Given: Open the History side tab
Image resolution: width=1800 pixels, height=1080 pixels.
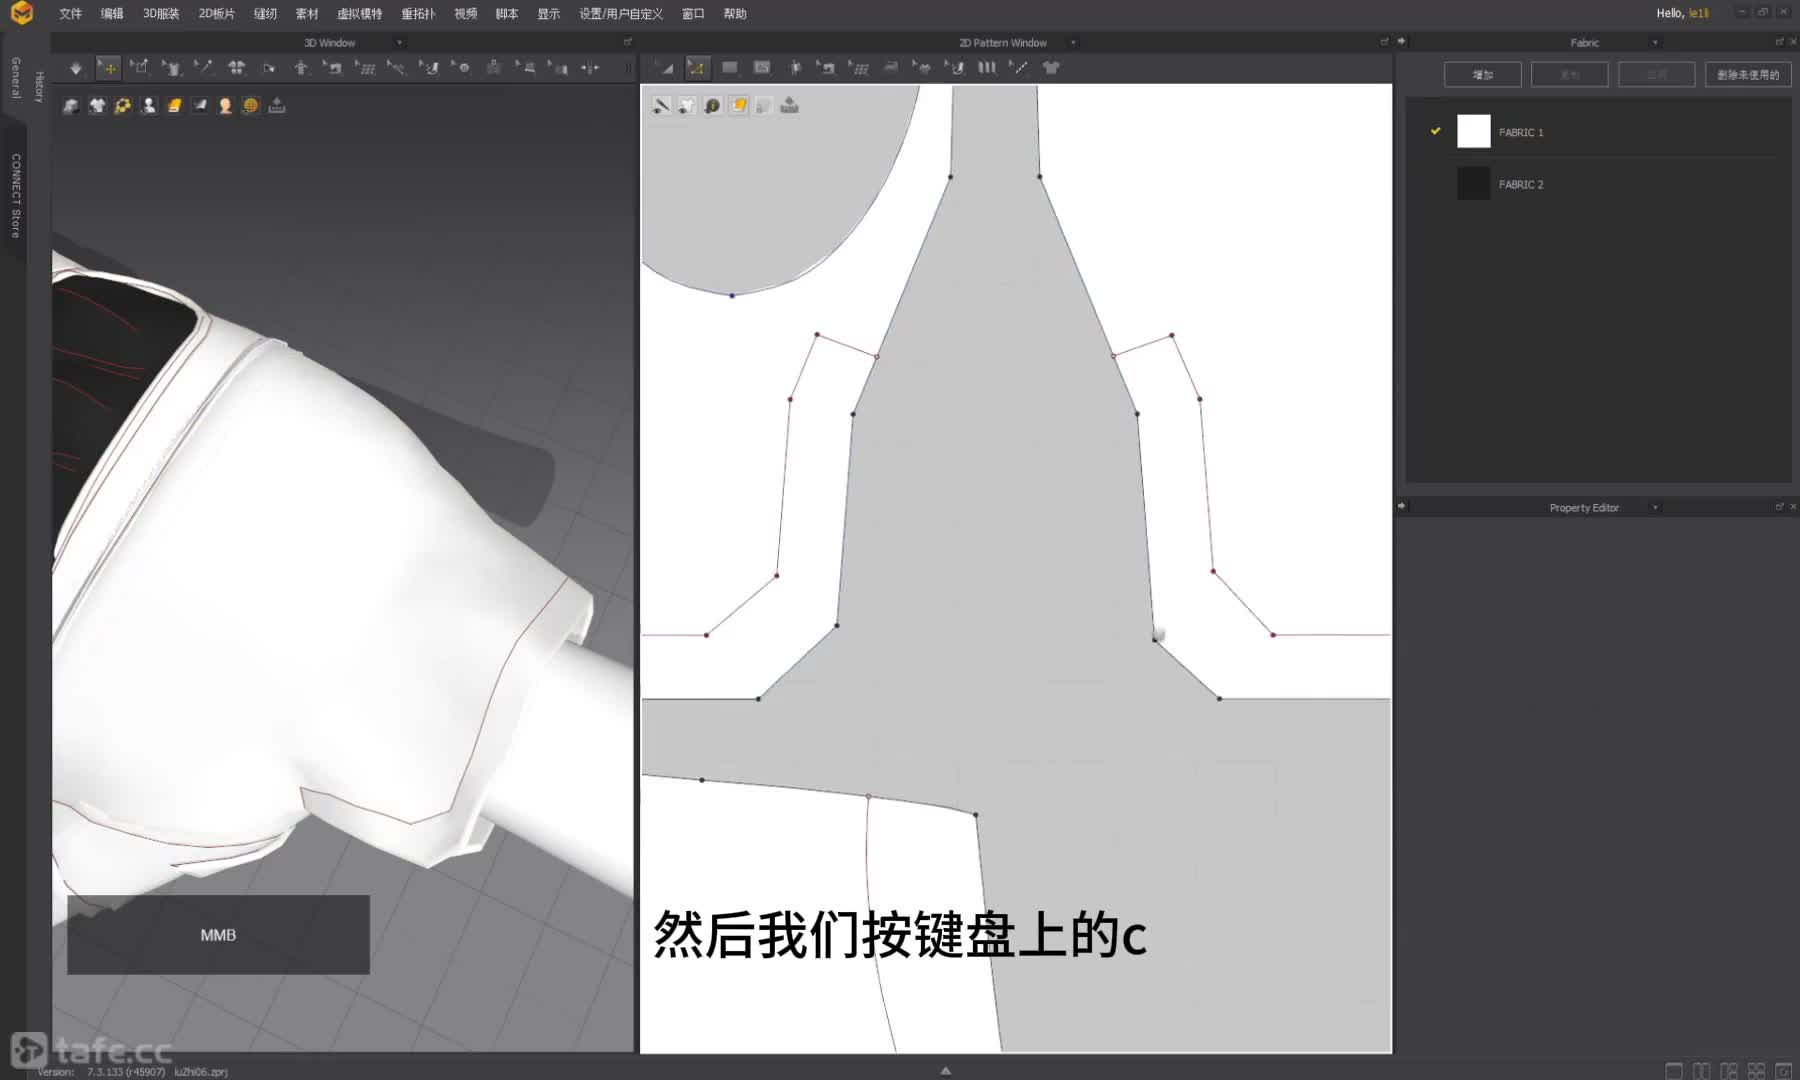Looking at the screenshot, I should (x=39, y=87).
